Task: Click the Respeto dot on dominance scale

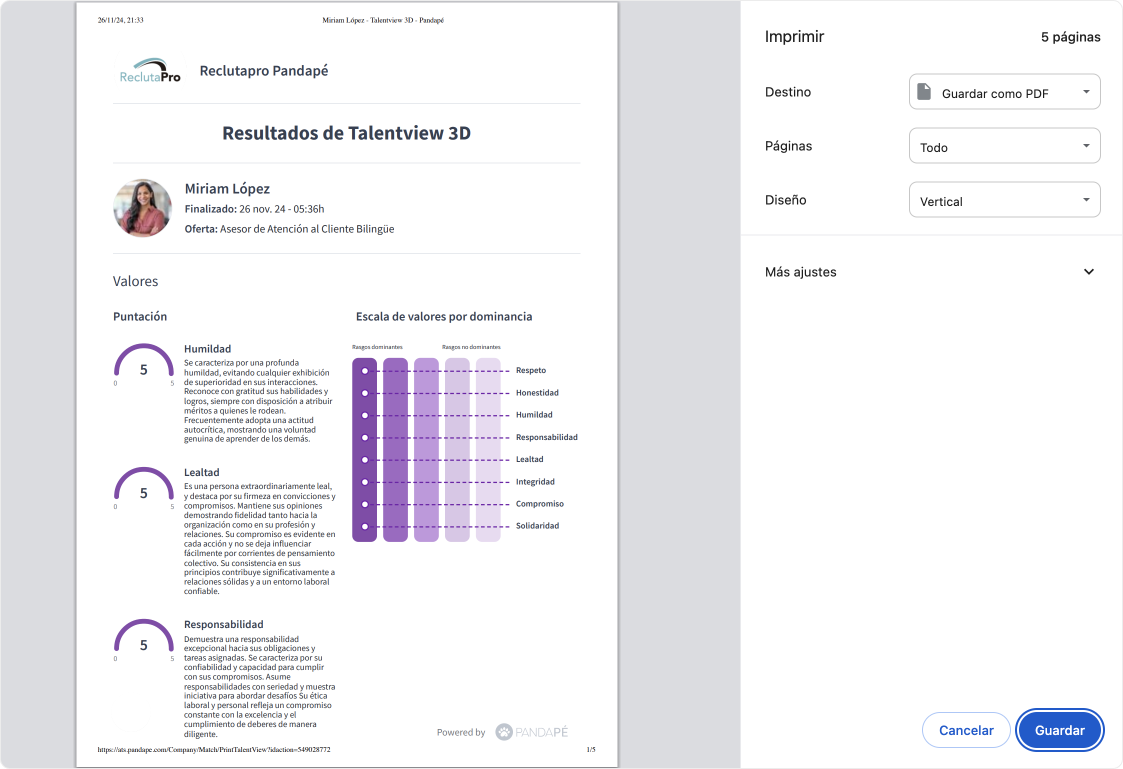Action: coord(365,371)
